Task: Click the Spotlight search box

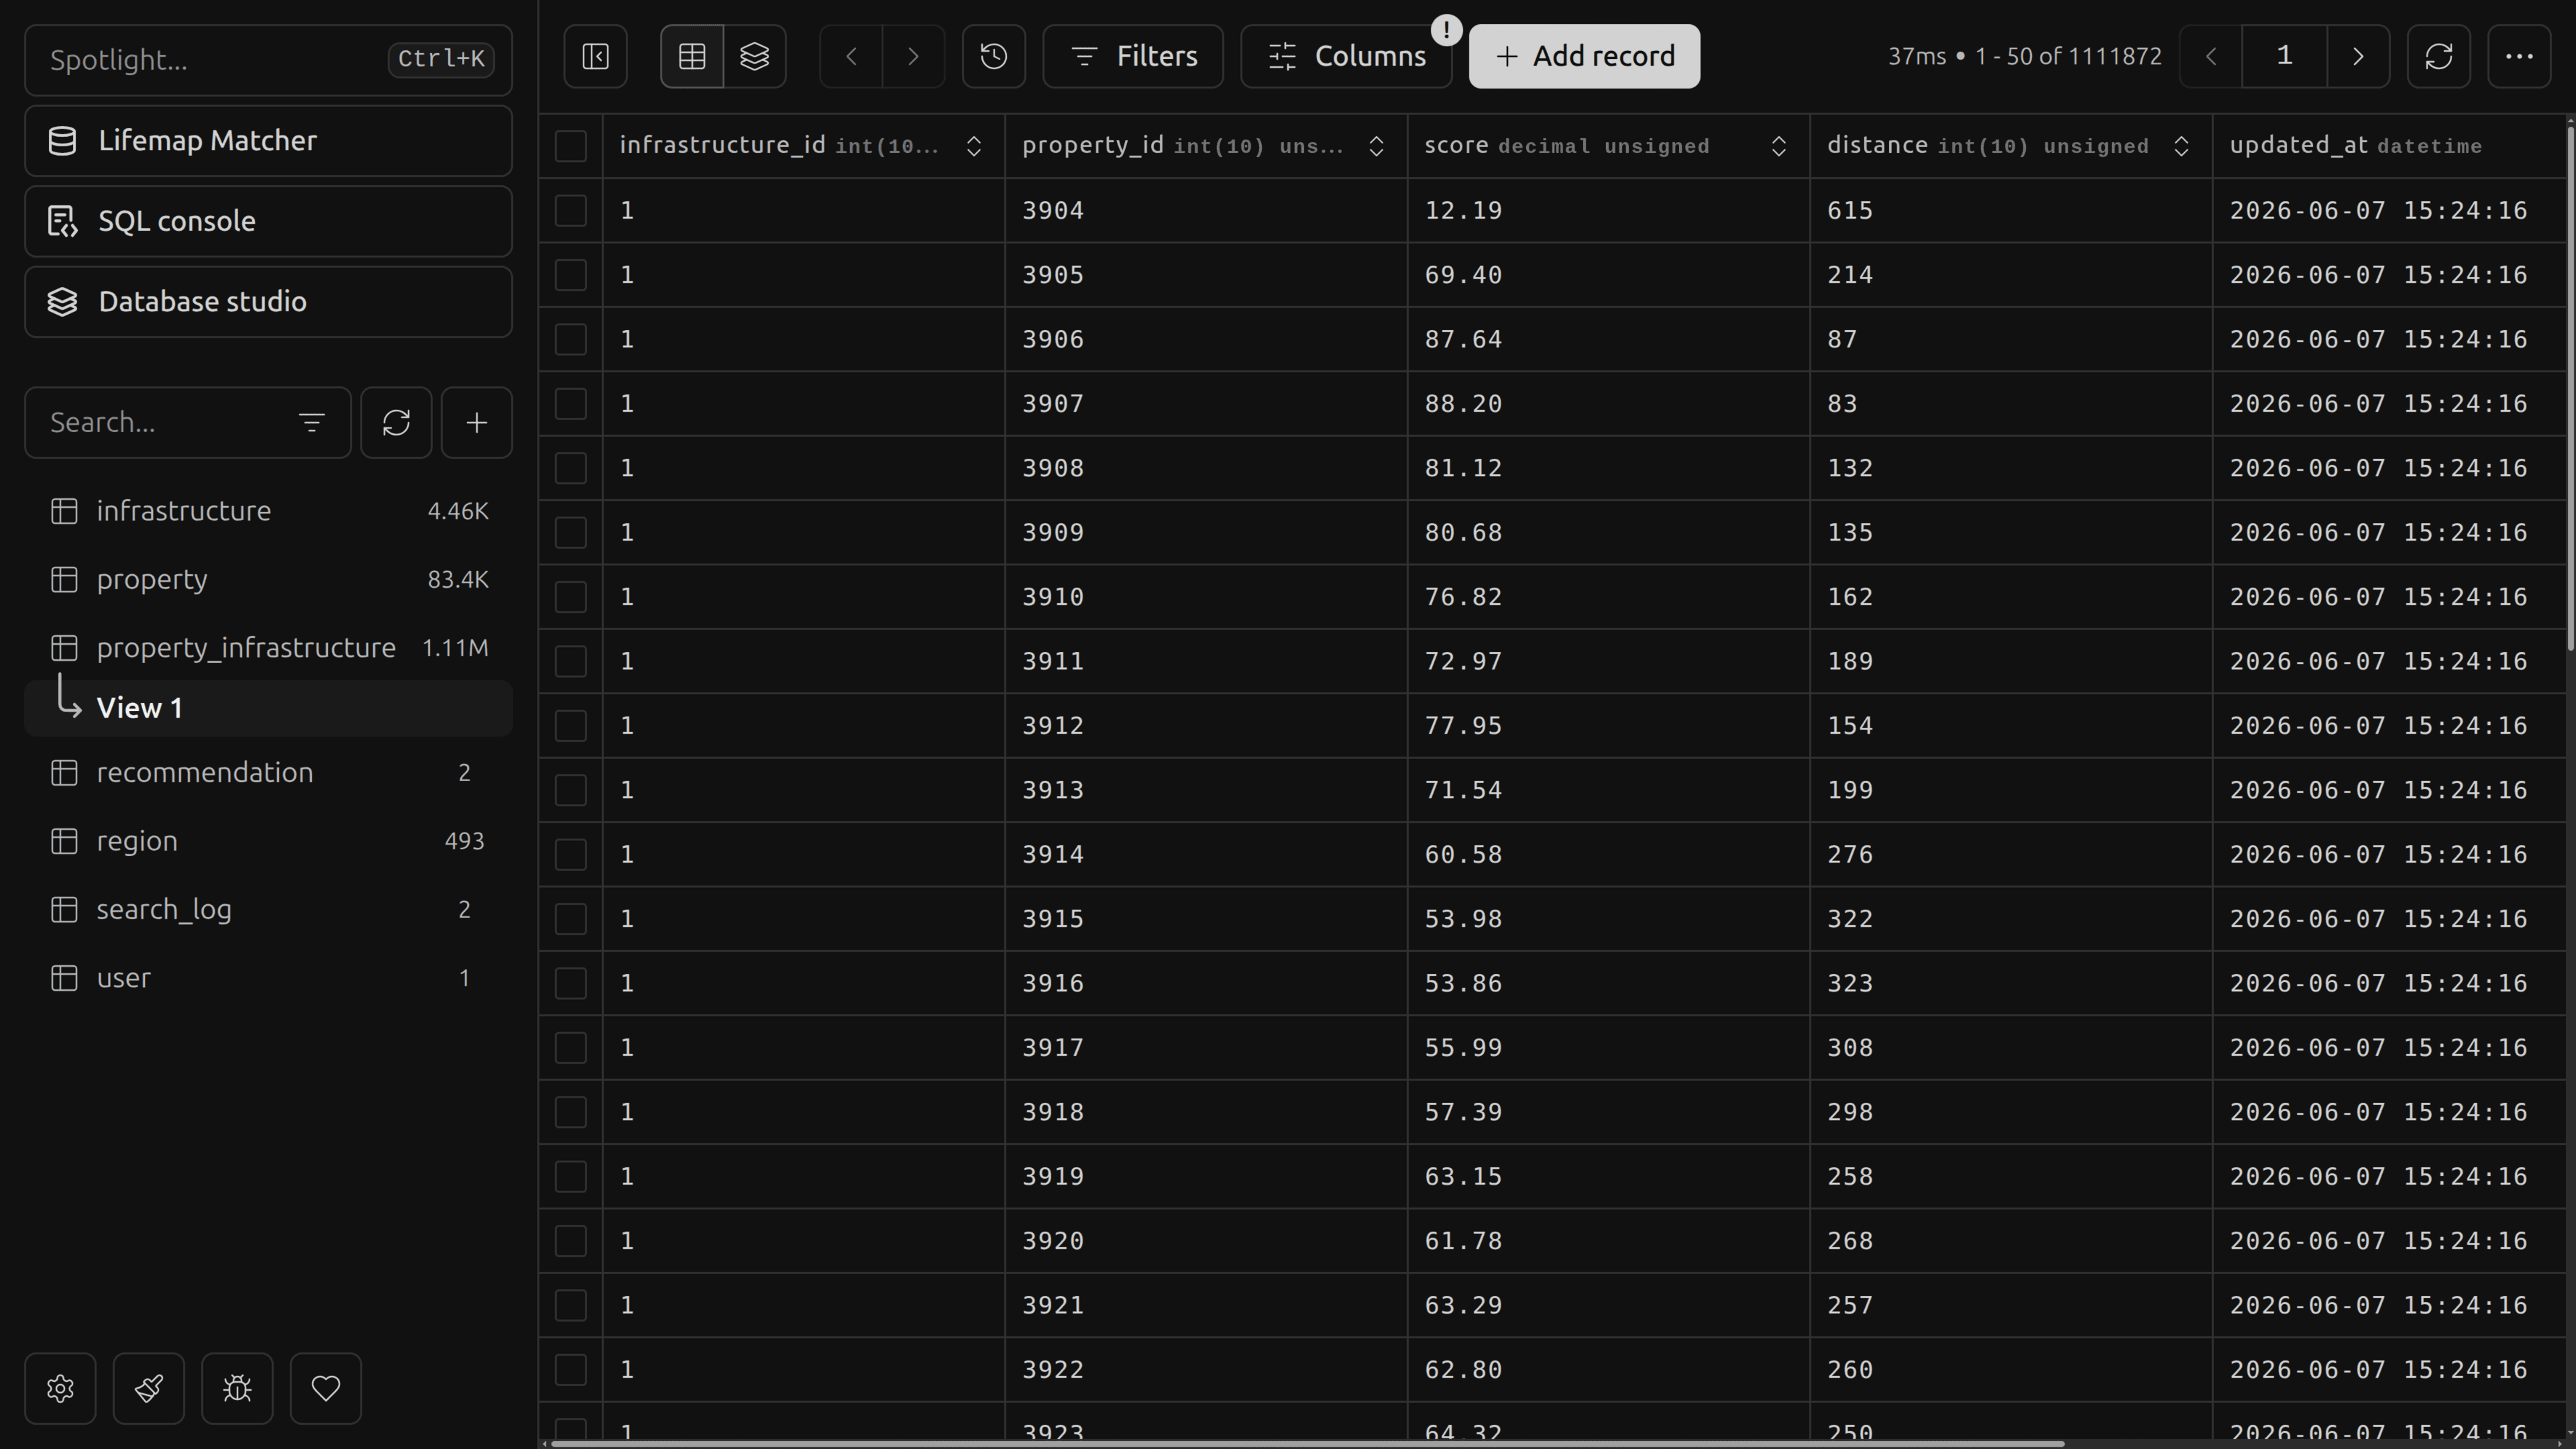Action: 268,60
